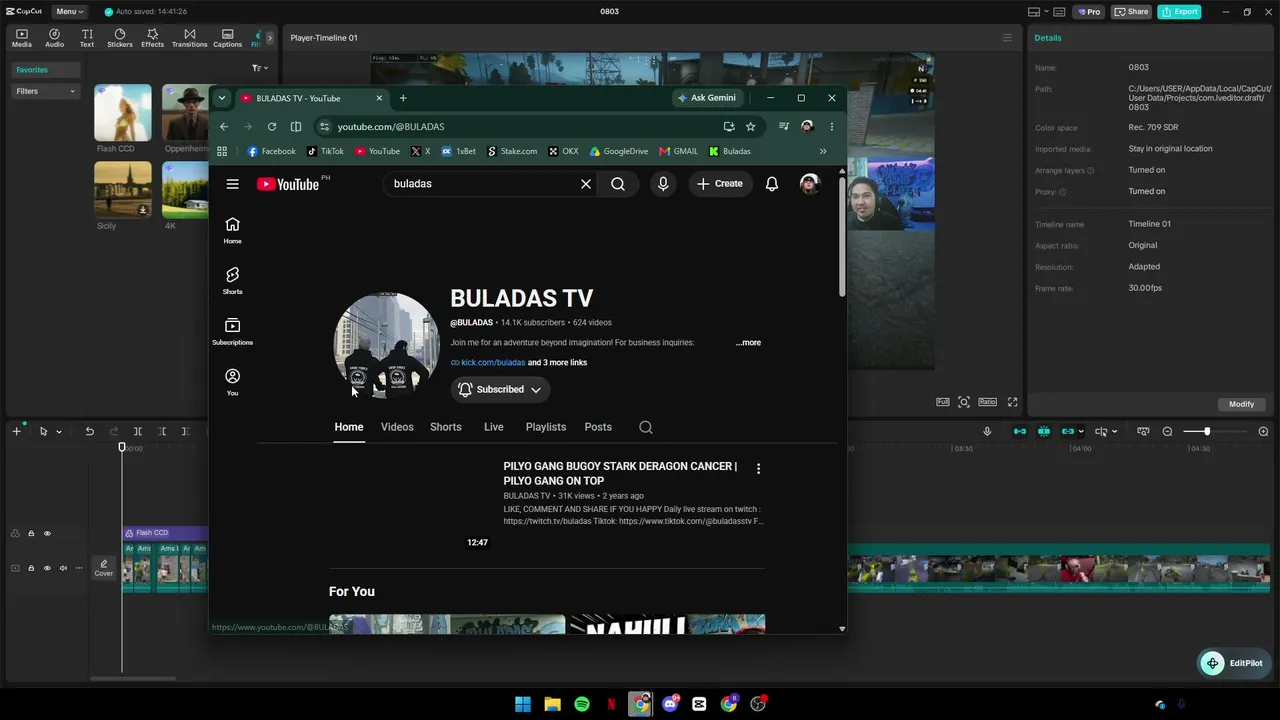The height and width of the screenshot is (720, 1280).
Task: Open Subscriptions in YouTube sidebar
Action: (x=232, y=331)
